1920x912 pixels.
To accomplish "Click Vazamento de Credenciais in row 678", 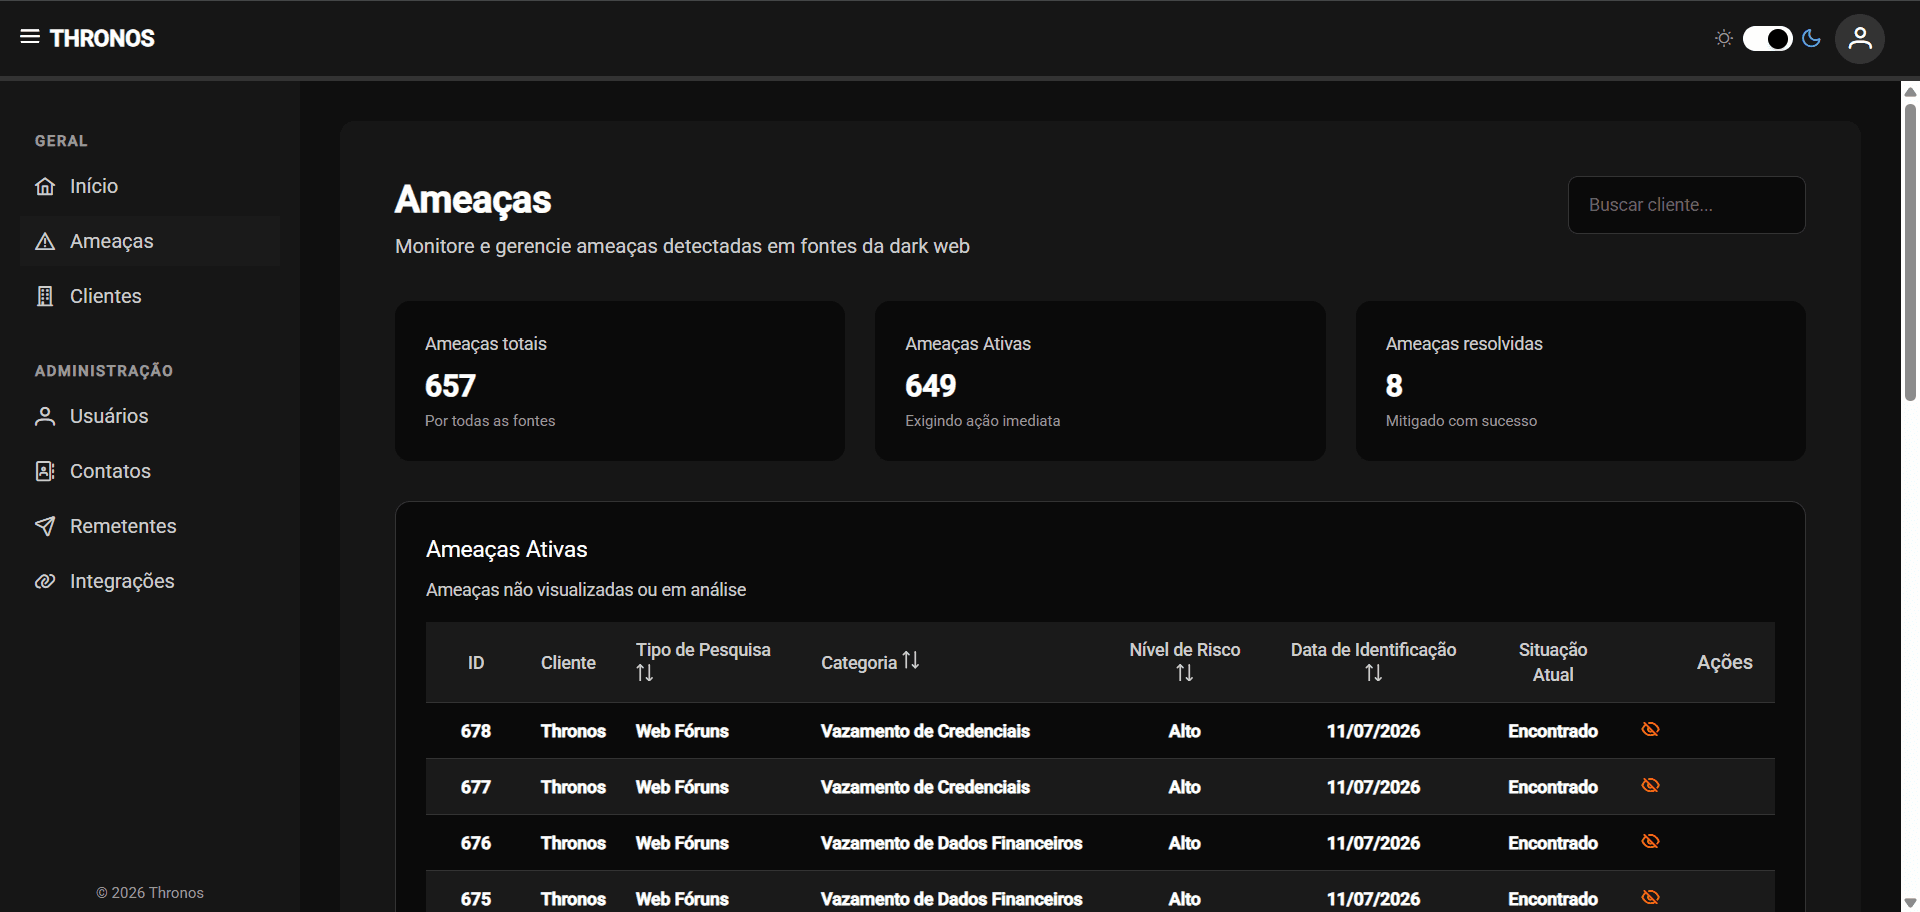I will 925,731.
